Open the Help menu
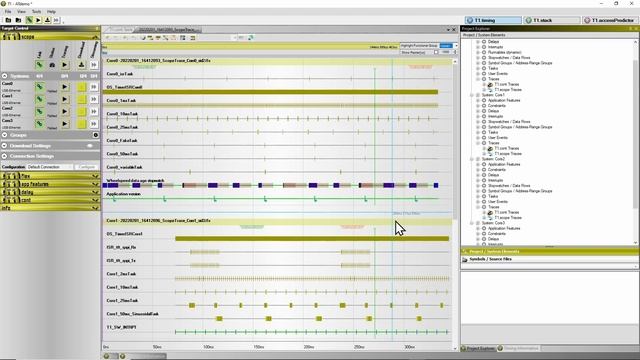Screen dimensions: 640x360 (51, 12)
